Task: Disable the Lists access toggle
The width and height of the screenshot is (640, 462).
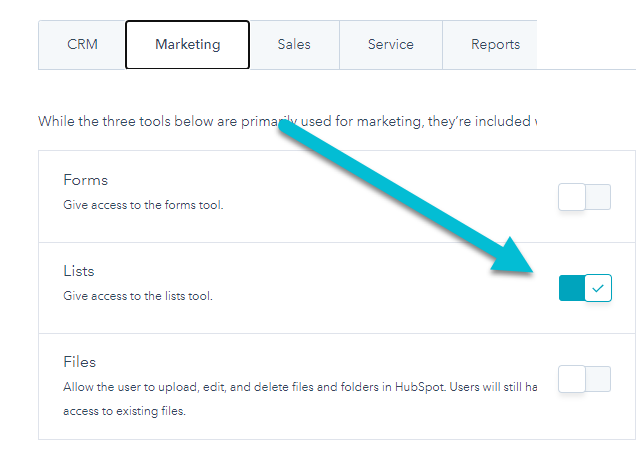Action: point(585,288)
